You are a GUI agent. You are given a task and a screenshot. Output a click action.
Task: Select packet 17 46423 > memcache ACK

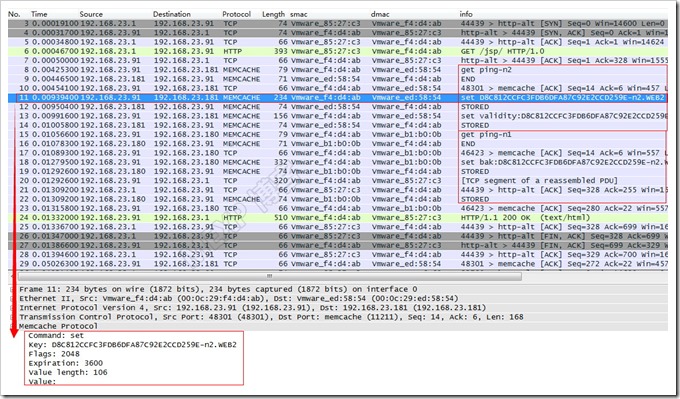[338, 153]
